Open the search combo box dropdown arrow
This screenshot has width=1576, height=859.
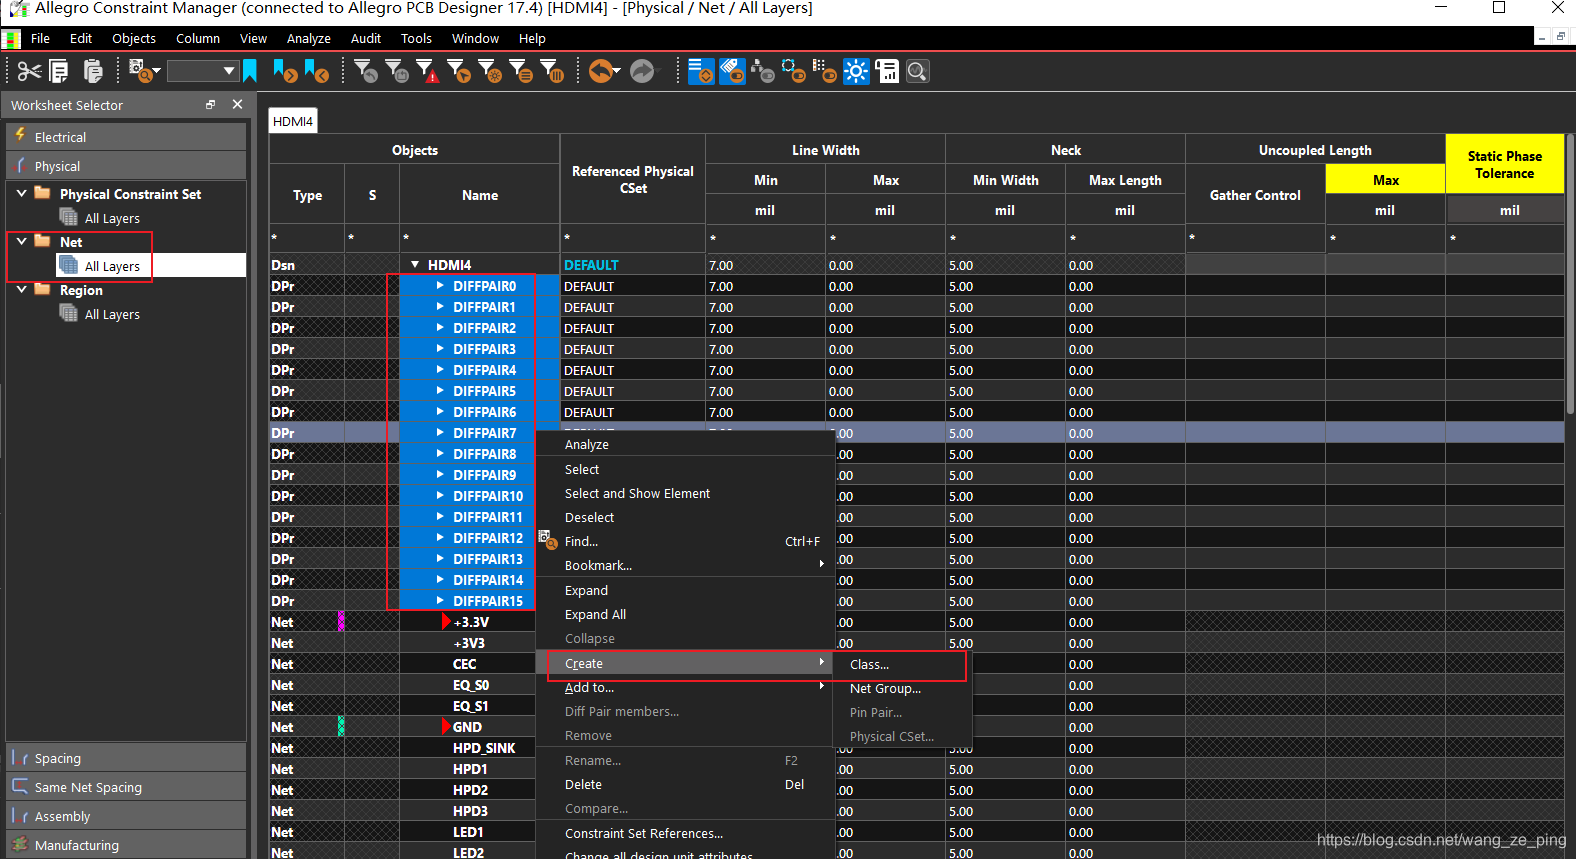(x=229, y=71)
